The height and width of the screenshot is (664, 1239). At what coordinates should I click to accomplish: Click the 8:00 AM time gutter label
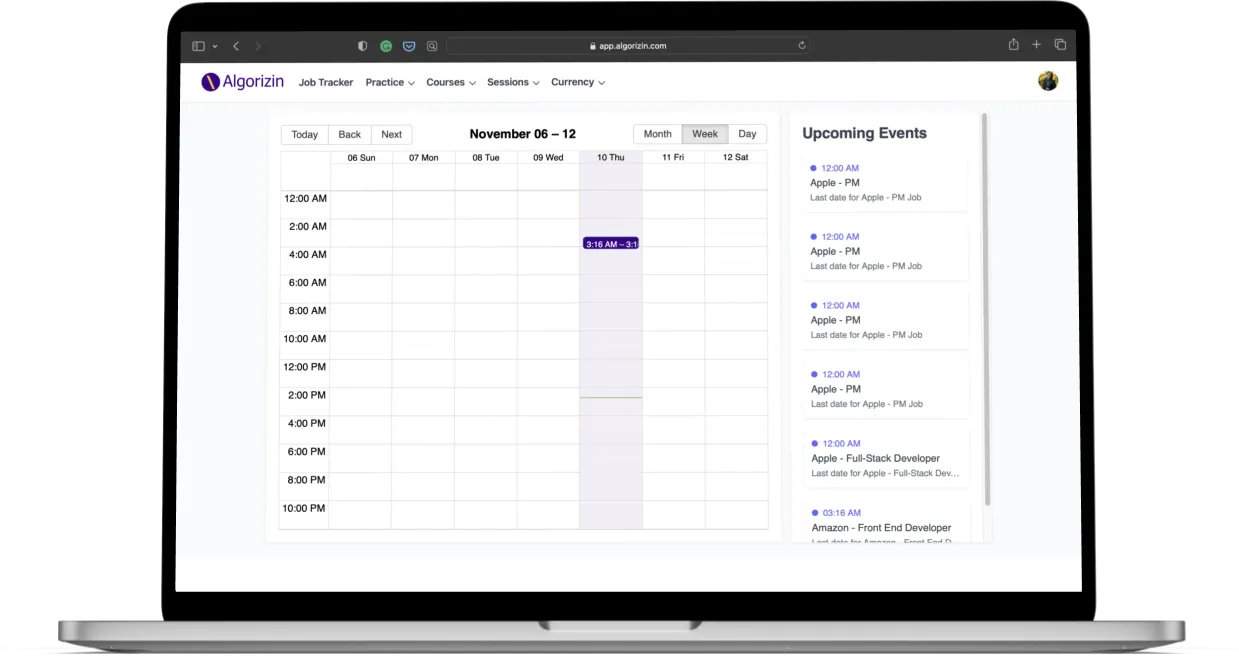[307, 311]
